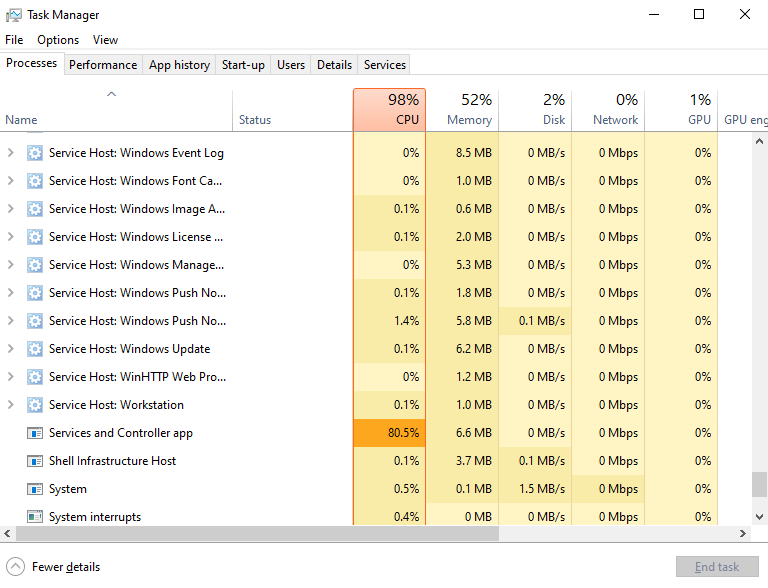Switch to the Start-up tab

[x=243, y=65]
